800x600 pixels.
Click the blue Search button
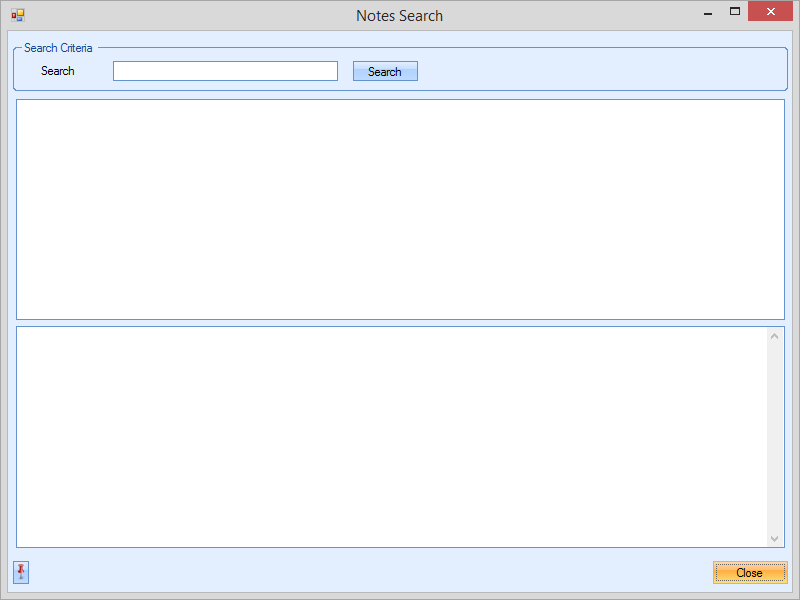tap(385, 71)
